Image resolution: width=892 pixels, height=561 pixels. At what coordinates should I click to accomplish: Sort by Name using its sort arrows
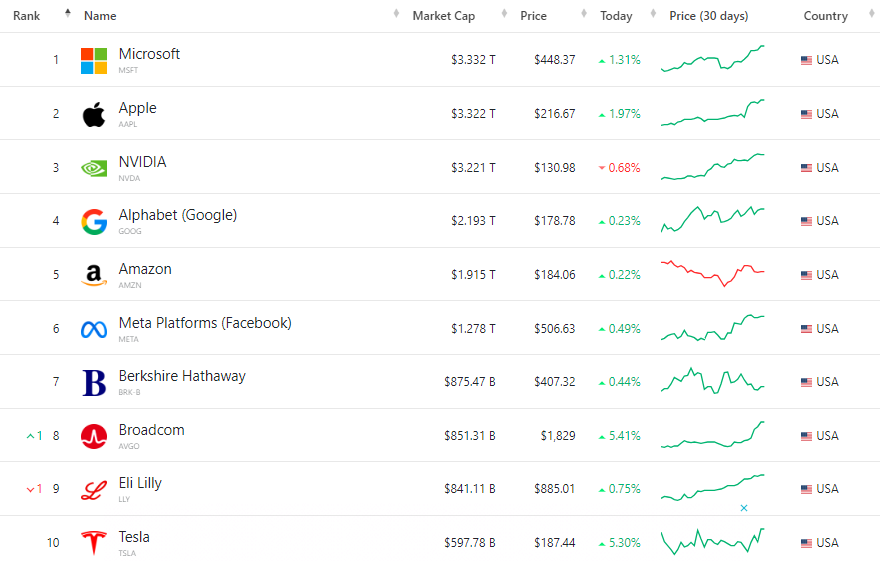(x=396, y=13)
